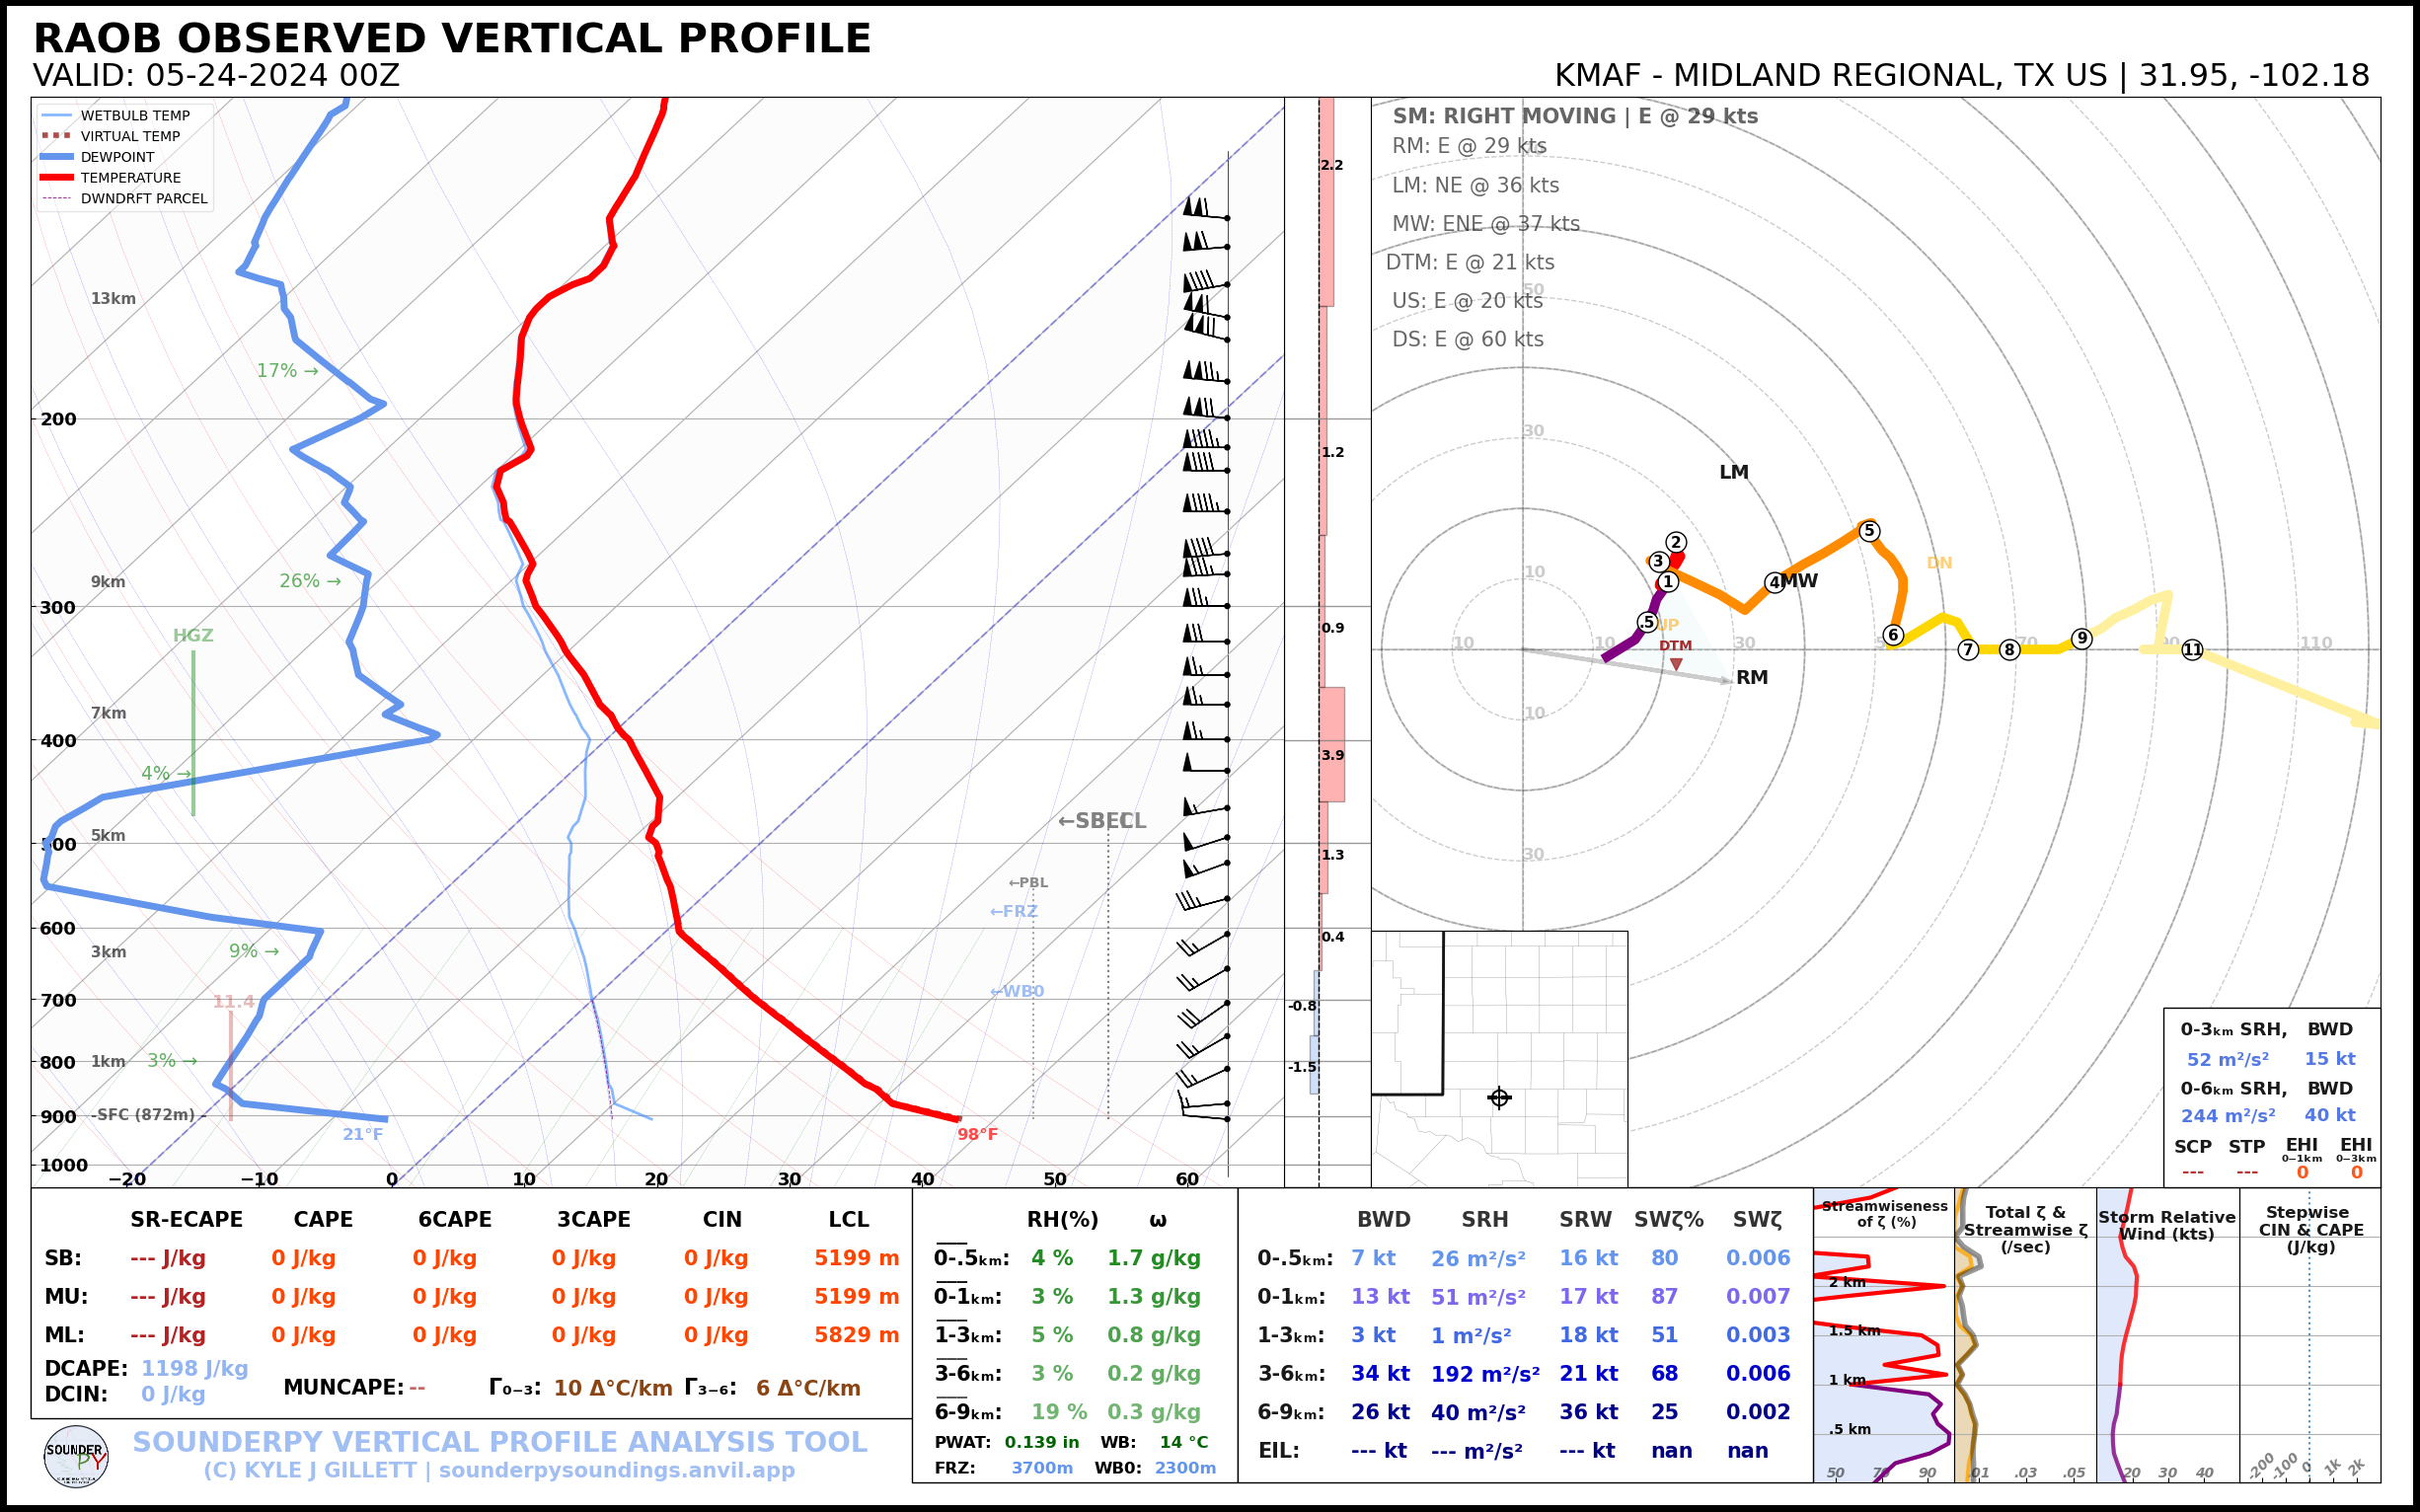Image resolution: width=2420 pixels, height=1512 pixels.
Task: Click the Stepwise CIN & CAPE panel title
Action: click(x=2310, y=1229)
